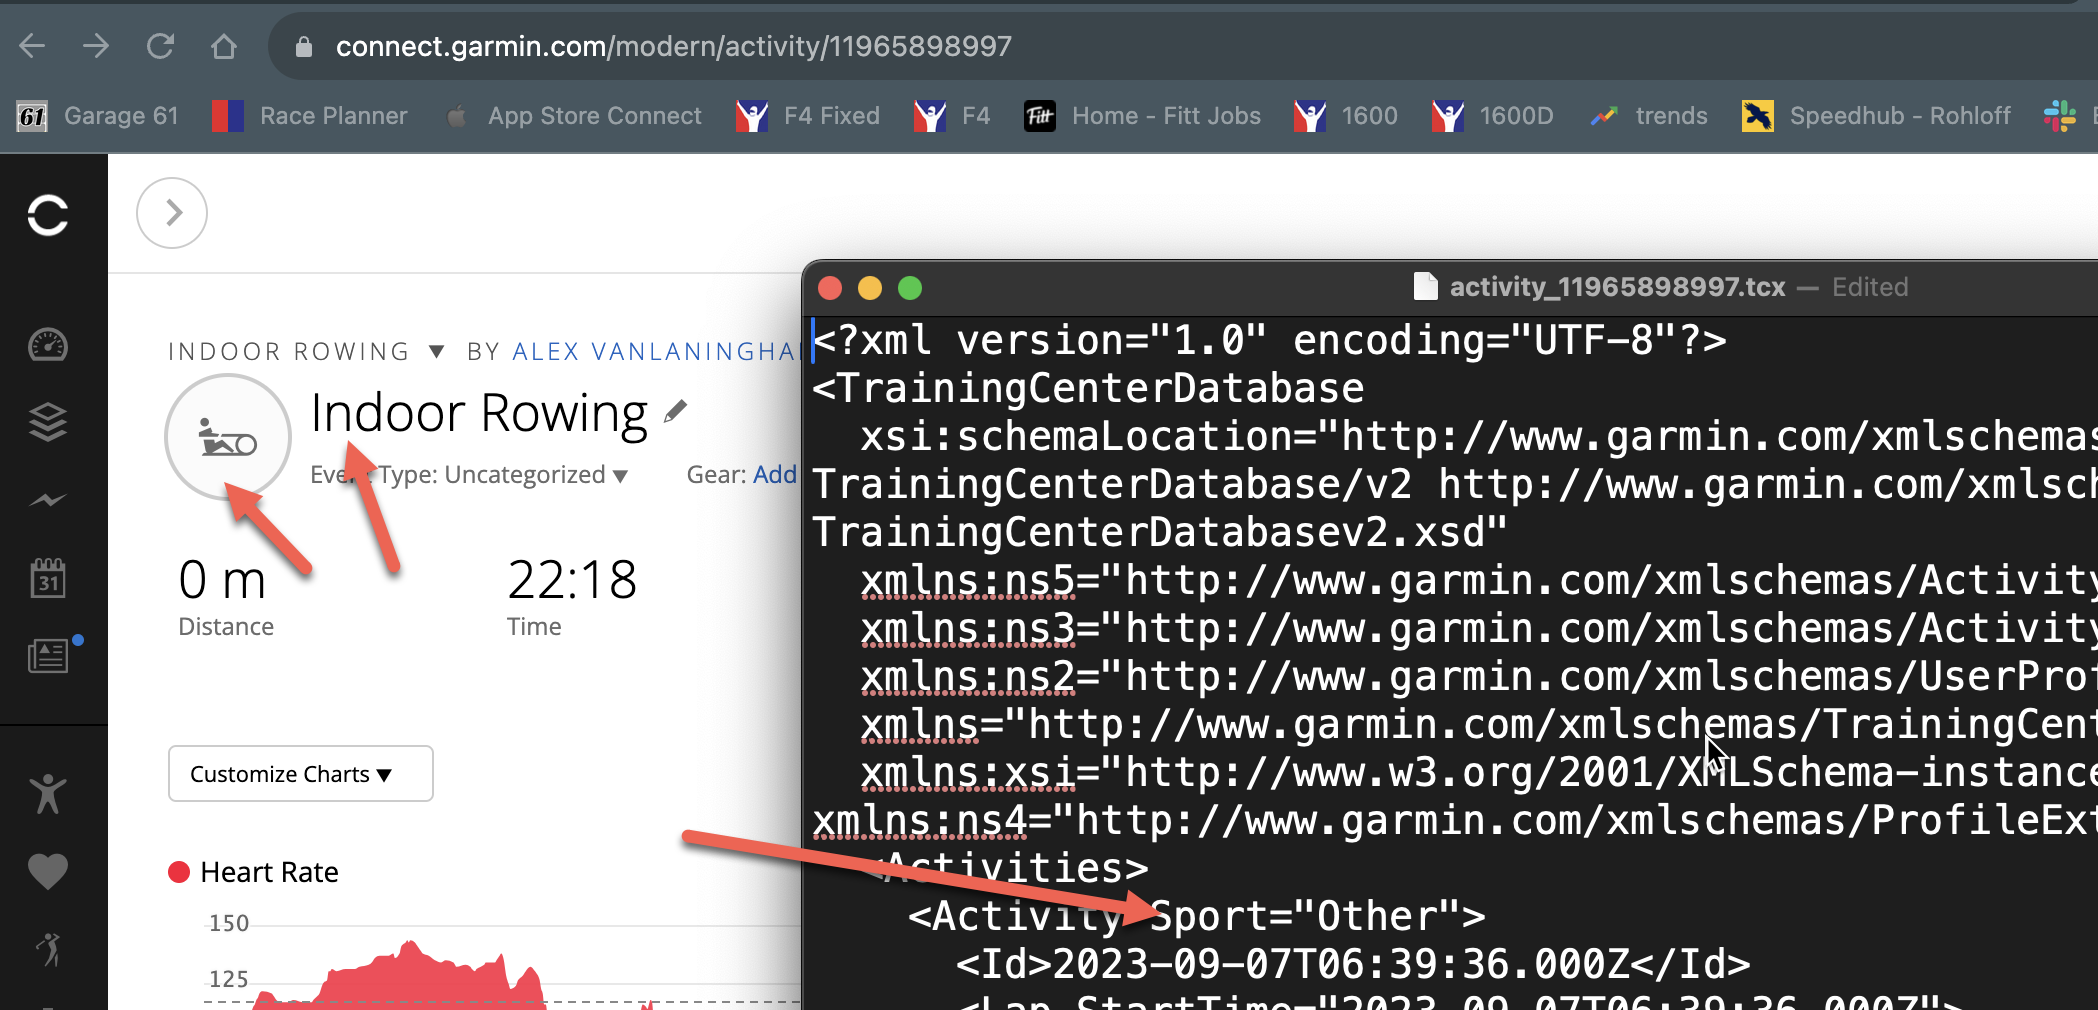Open the 1600 bookmark

(1345, 116)
